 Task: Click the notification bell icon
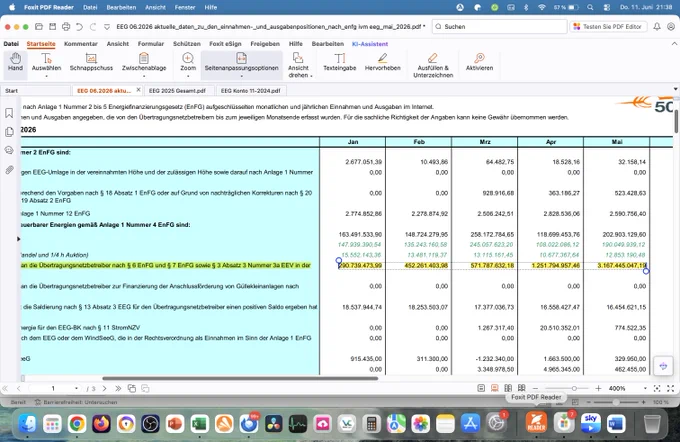657,26
